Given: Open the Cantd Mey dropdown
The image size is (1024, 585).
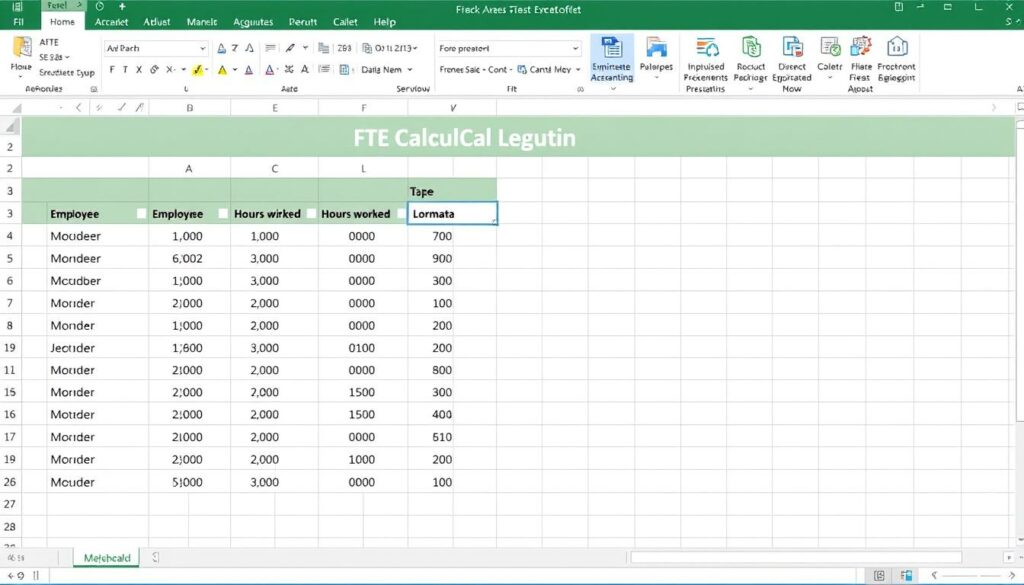Looking at the screenshot, I should tap(578, 70).
